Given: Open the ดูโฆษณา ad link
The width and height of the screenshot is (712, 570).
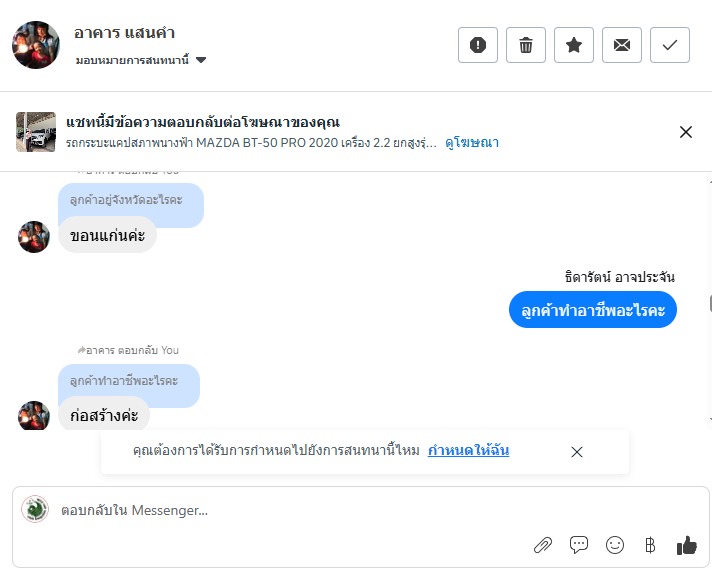Looking at the screenshot, I should tap(472, 143).
